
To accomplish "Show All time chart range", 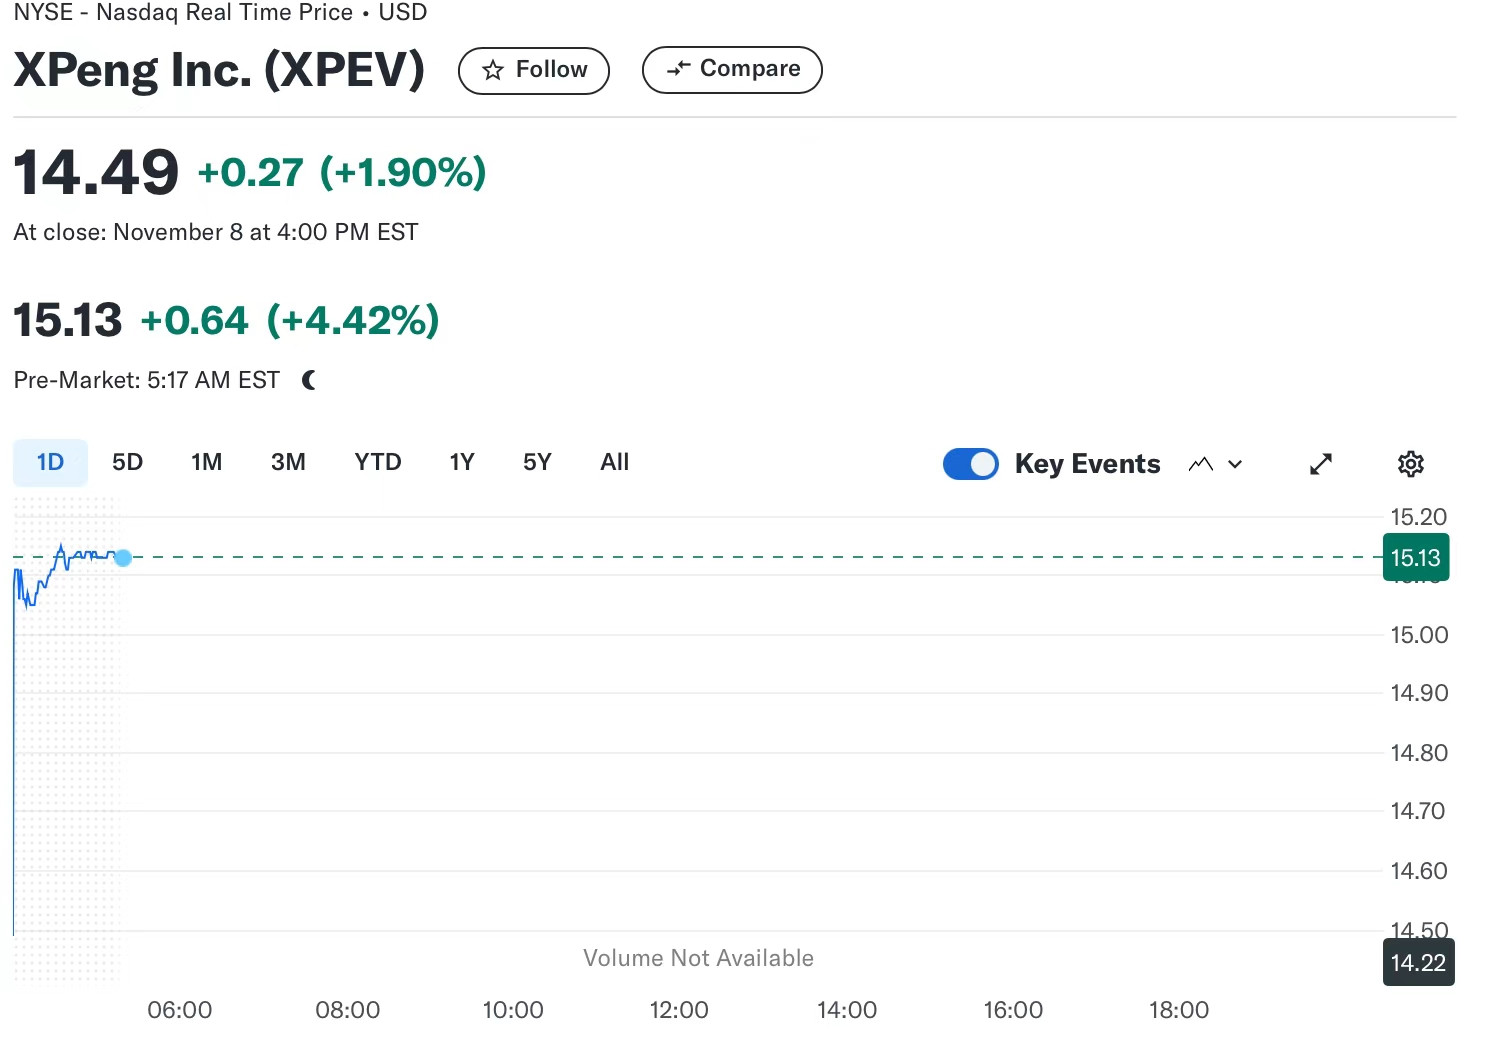I will pos(615,462).
